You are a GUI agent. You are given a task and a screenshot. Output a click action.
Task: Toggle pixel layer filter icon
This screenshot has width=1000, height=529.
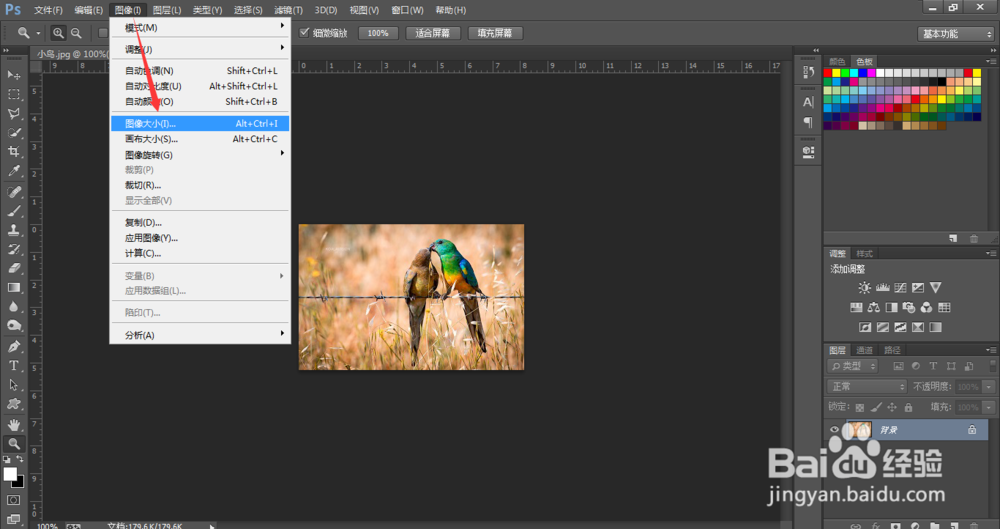[x=898, y=366]
